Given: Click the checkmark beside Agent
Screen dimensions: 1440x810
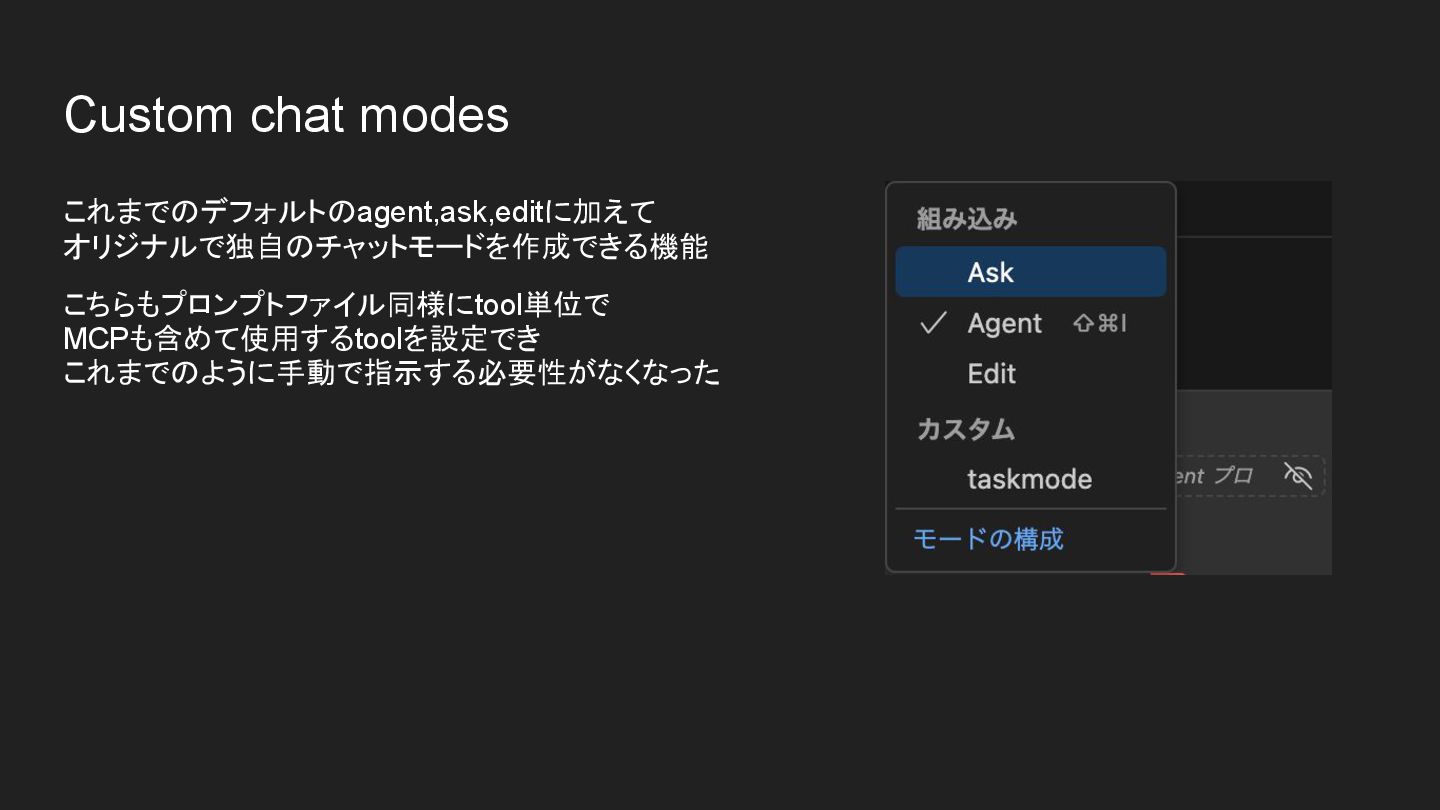Looking at the screenshot, I should 933,323.
